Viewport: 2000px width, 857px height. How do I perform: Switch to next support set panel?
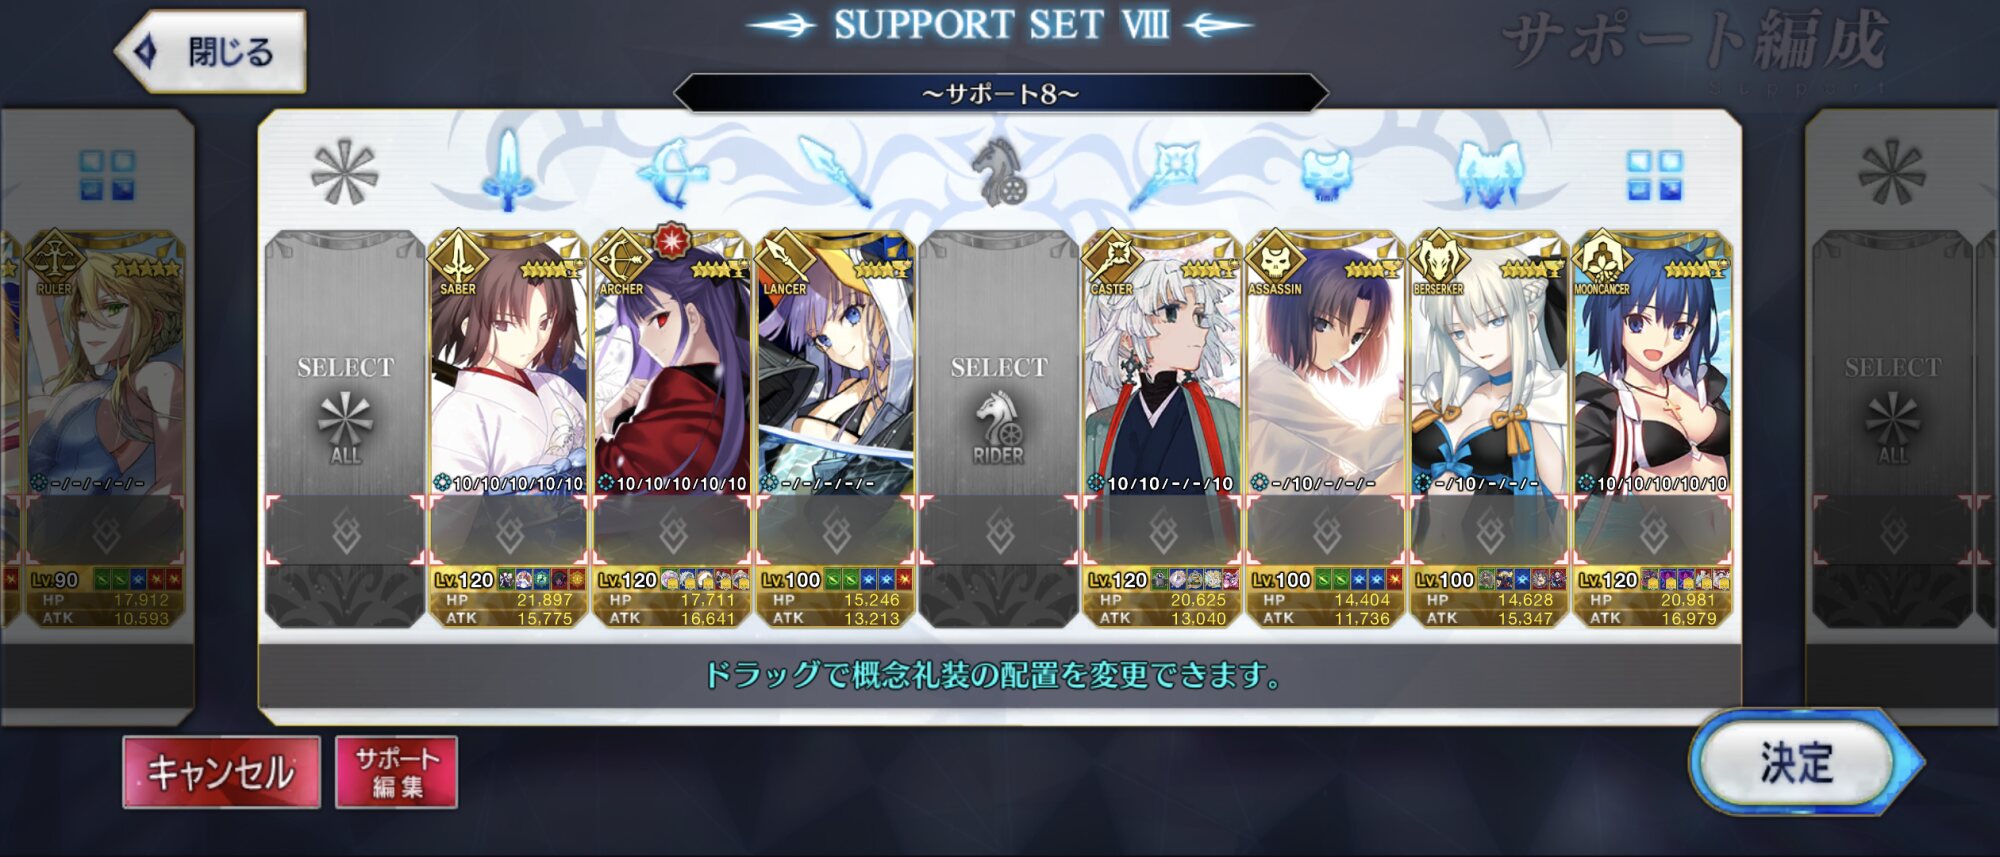point(1902,417)
